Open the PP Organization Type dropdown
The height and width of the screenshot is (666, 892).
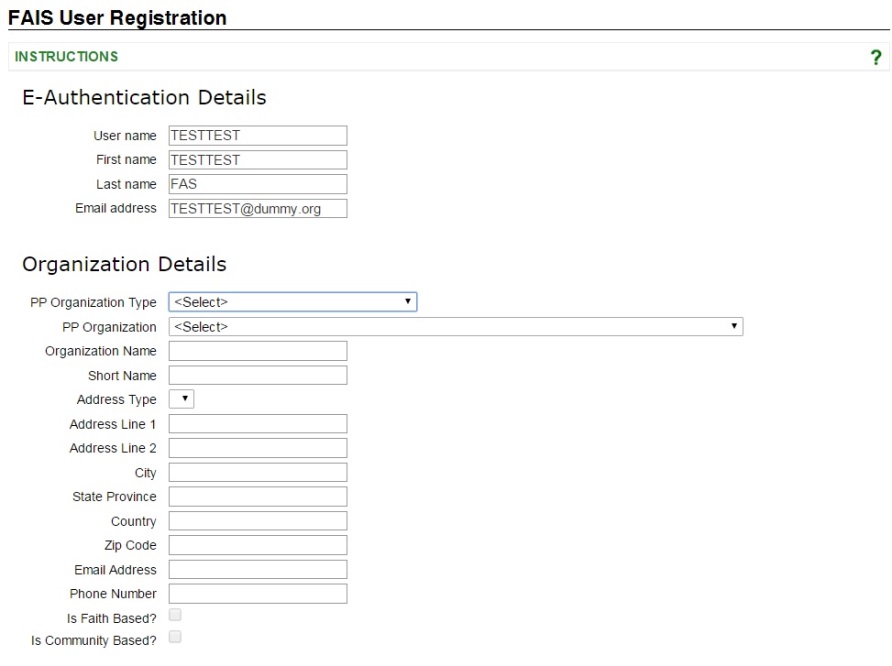click(292, 302)
